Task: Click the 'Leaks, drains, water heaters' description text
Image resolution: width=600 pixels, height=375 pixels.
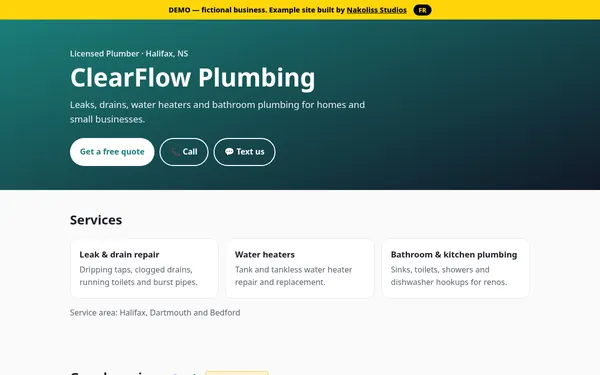Action: 217,112
